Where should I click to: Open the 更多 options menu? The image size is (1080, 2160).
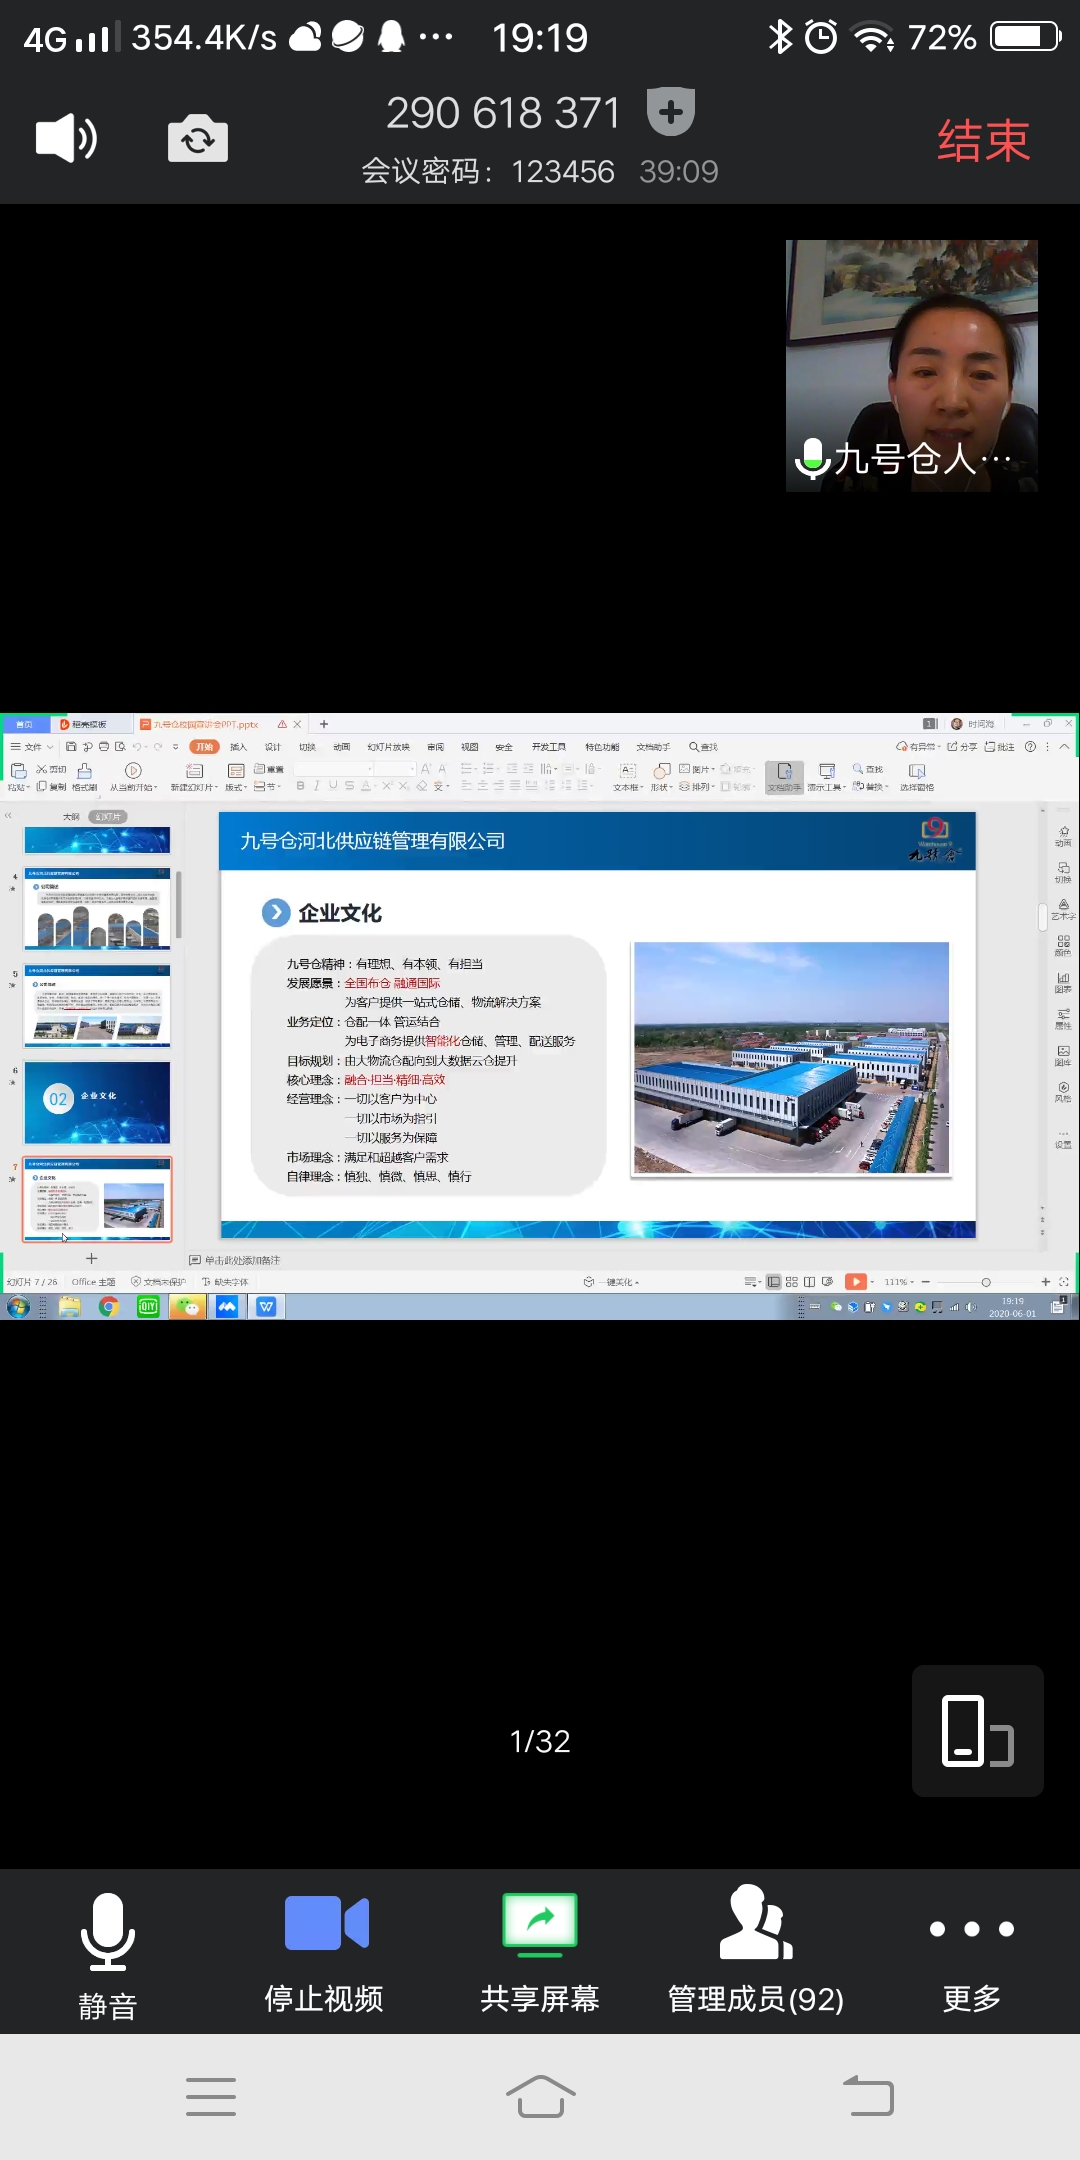[972, 1965]
